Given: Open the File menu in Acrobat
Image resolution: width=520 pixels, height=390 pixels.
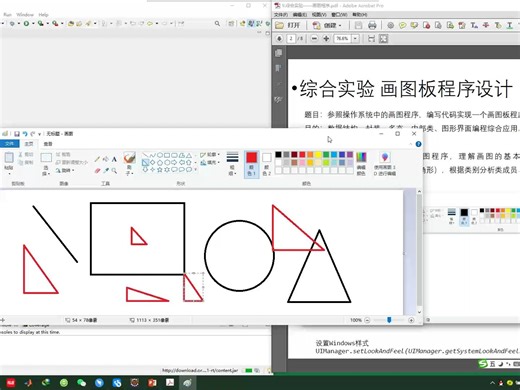Looking at the screenshot, I should pos(281,15).
